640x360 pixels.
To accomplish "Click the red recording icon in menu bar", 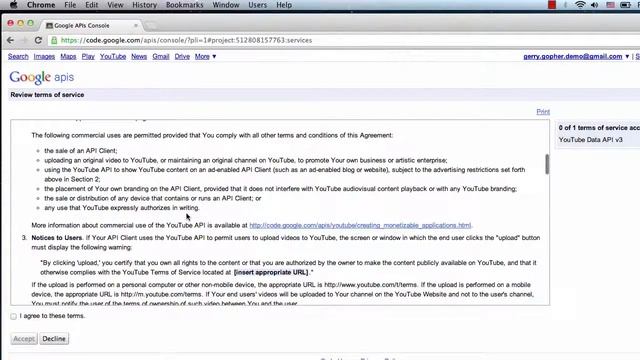I will pos(552,5).
